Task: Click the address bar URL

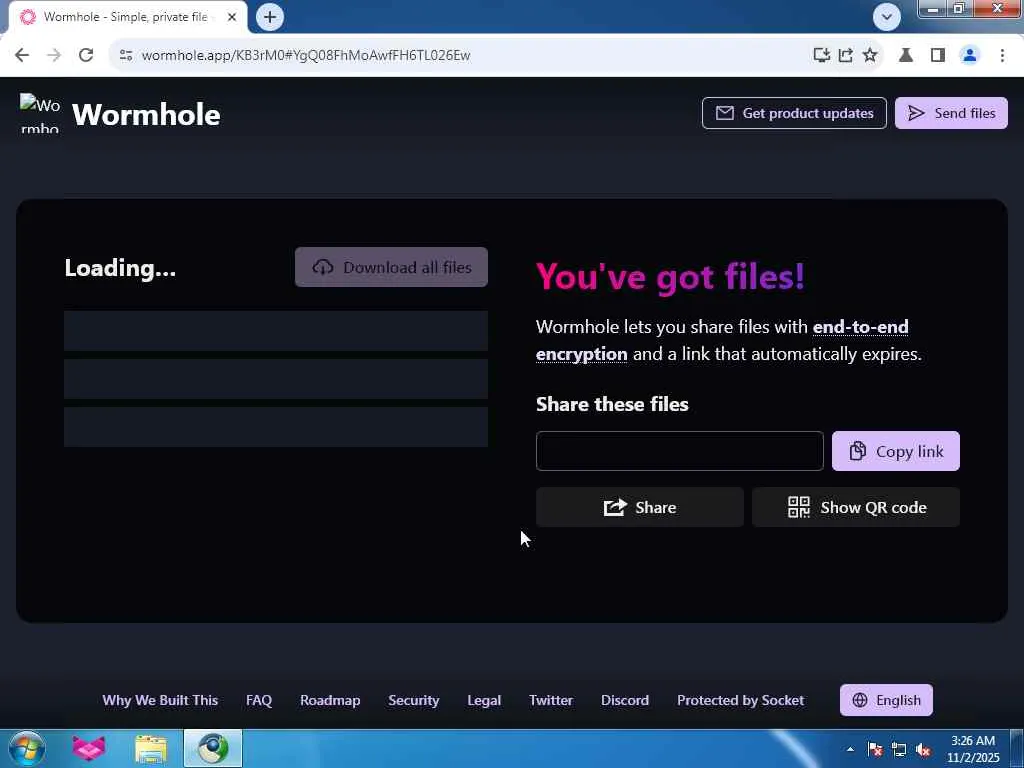Action: 306,56
